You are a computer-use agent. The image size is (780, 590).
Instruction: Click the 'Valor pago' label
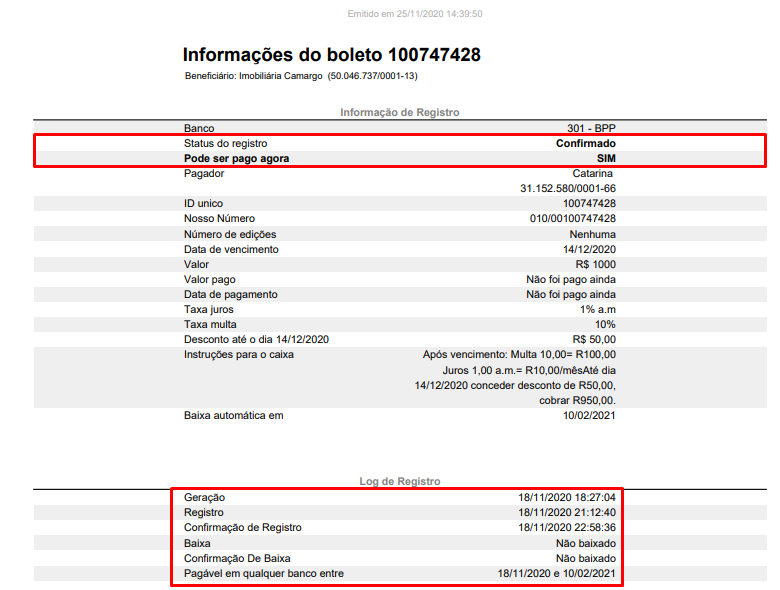[x=209, y=280]
